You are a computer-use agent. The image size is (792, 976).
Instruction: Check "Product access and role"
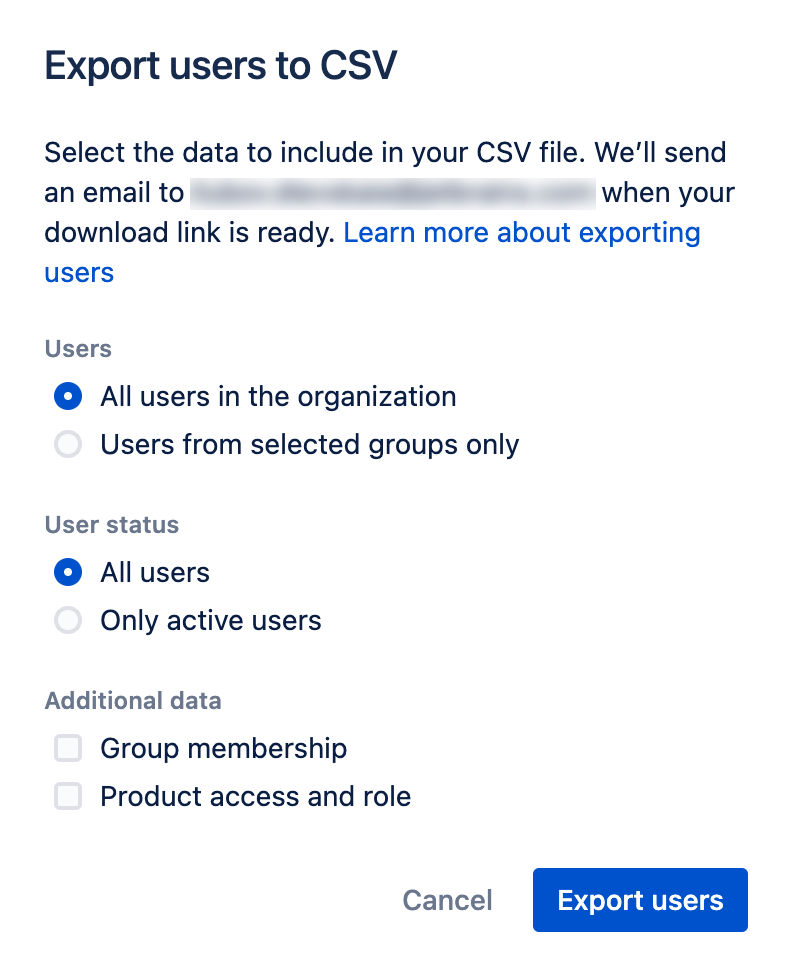67,796
